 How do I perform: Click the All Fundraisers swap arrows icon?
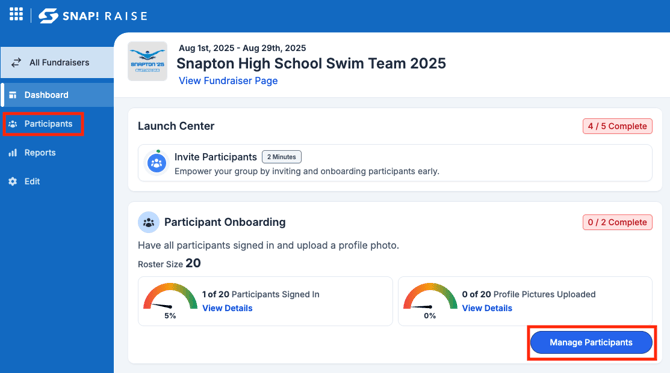pos(16,62)
